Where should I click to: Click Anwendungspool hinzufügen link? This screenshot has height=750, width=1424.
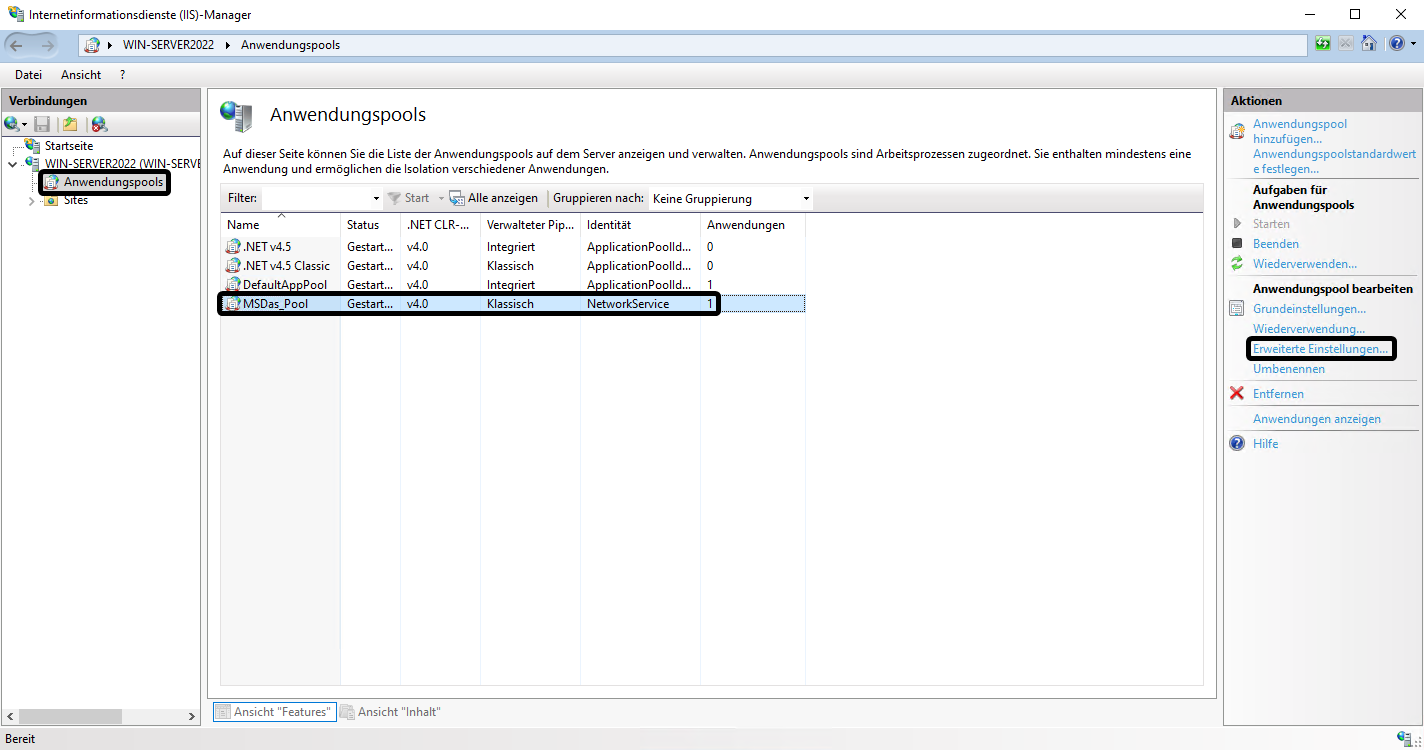point(1300,131)
